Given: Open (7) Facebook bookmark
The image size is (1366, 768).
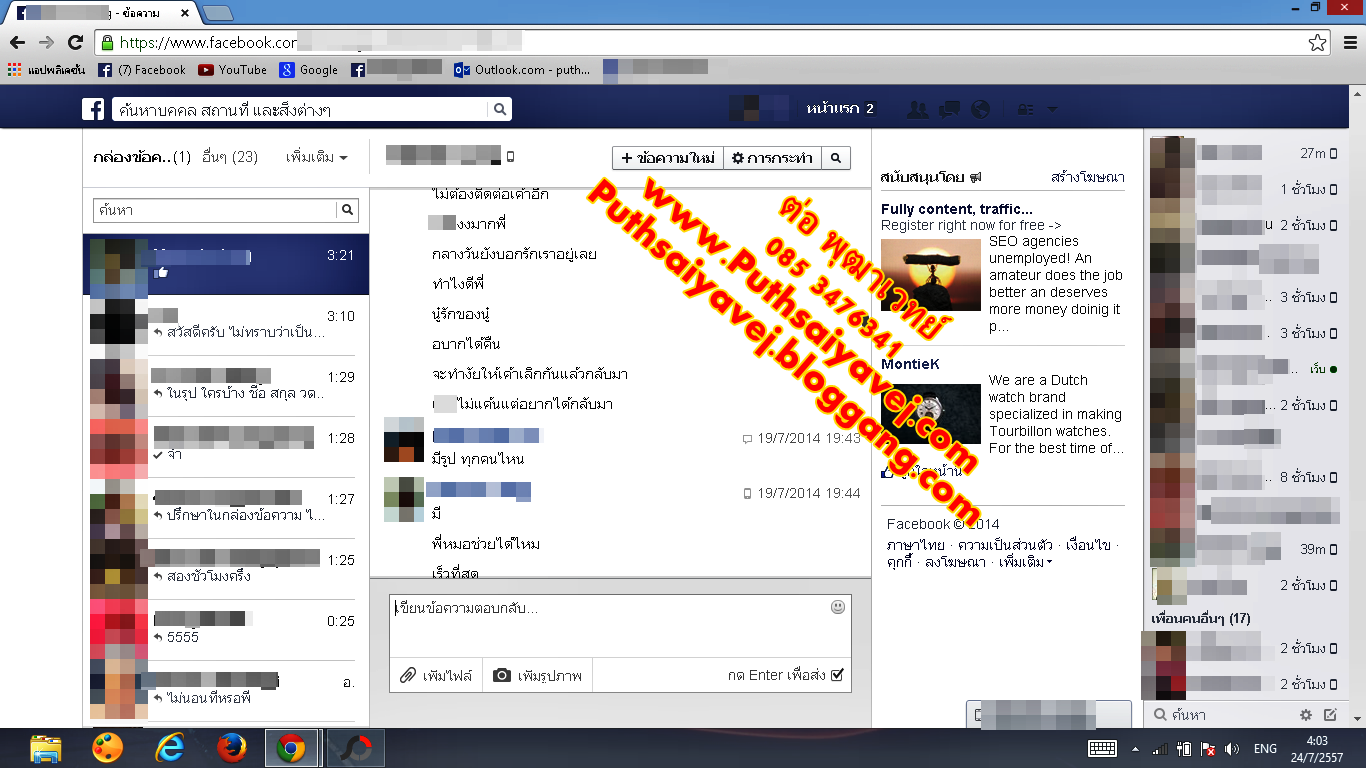Looking at the screenshot, I should tap(142, 70).
